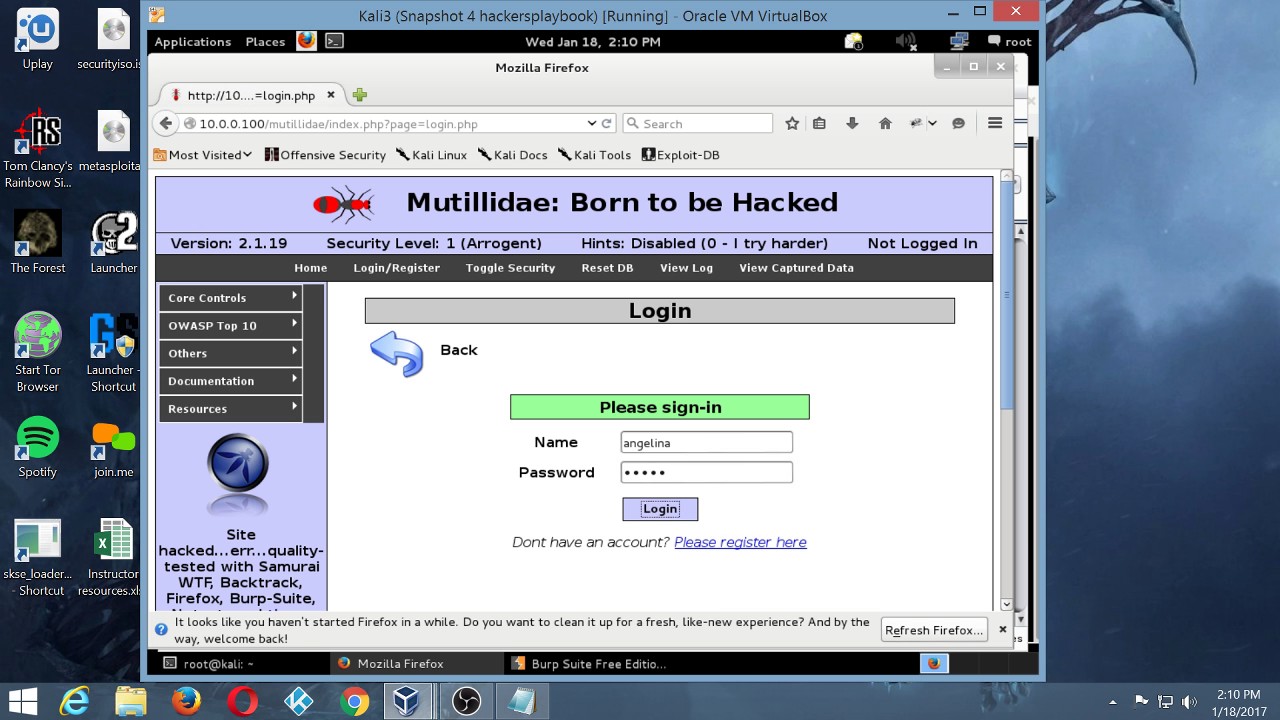
Task: Expand the Core Controls side menu
Action: pos(231,298)
